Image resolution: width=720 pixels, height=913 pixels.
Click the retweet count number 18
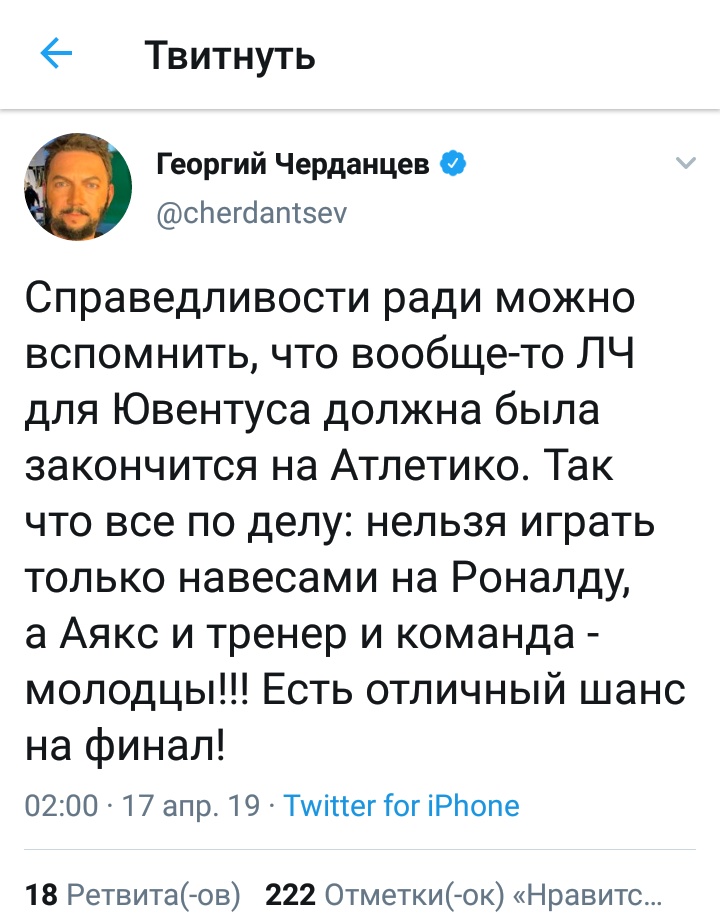tap(41, 893)
